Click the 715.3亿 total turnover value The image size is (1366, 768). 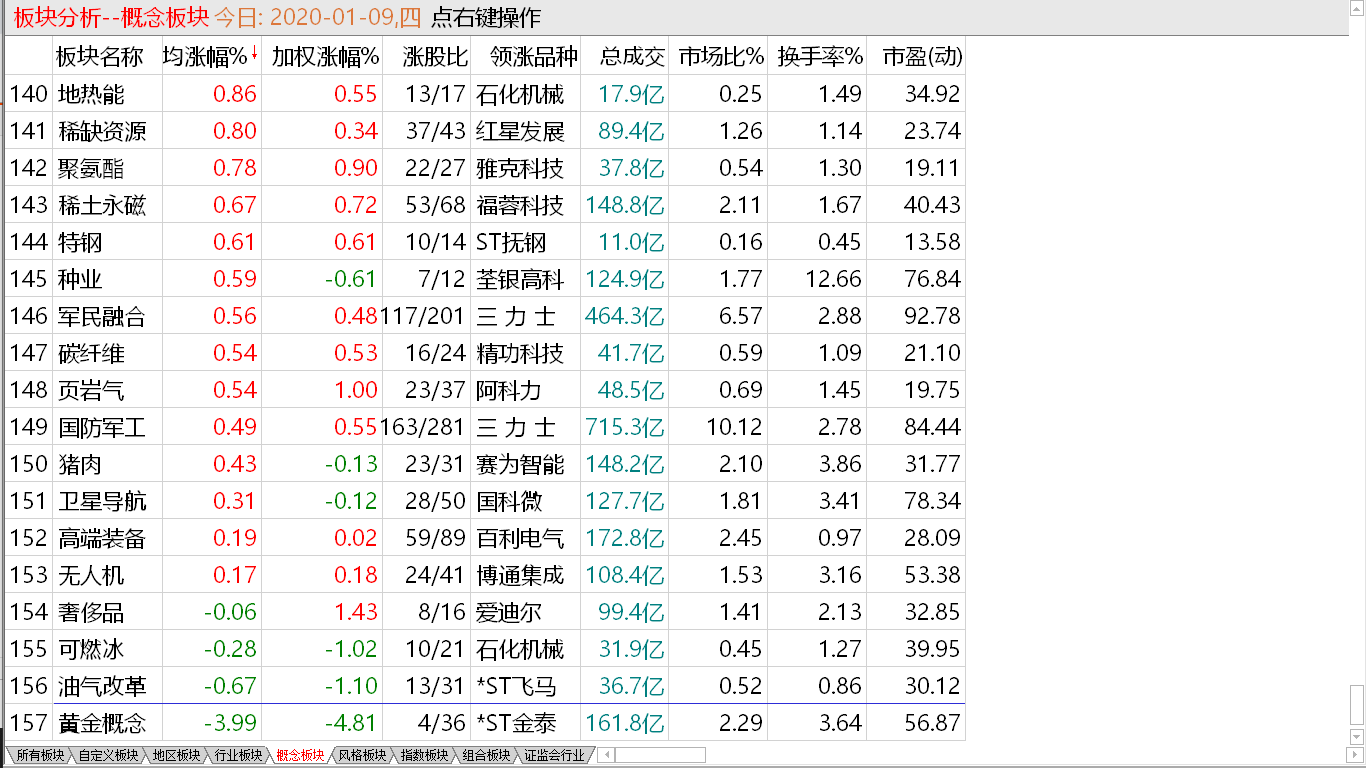pos(625,427)
